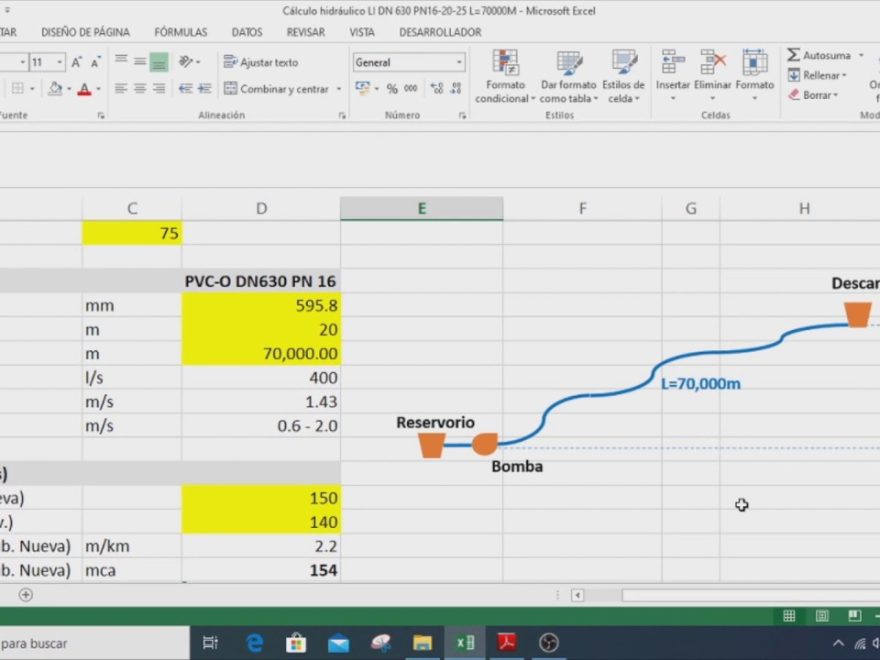Add a new sheet with the plus icon
Screen dimensions: 880x660
(26, 594)
